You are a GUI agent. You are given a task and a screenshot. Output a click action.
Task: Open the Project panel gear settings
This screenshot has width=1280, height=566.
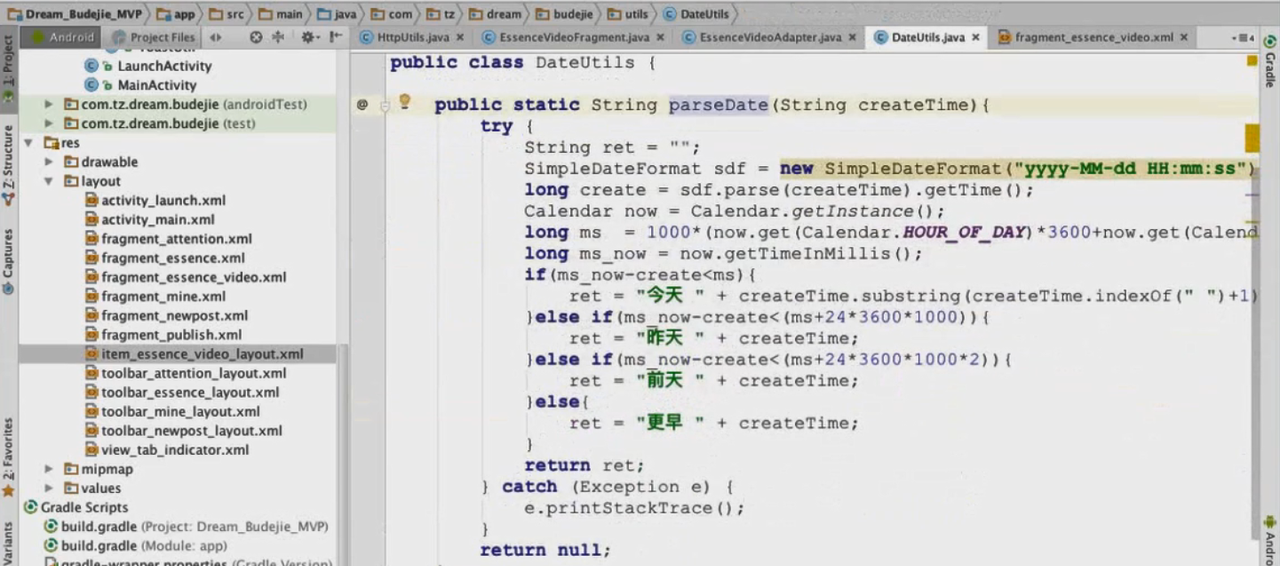[x=308, y=37]
